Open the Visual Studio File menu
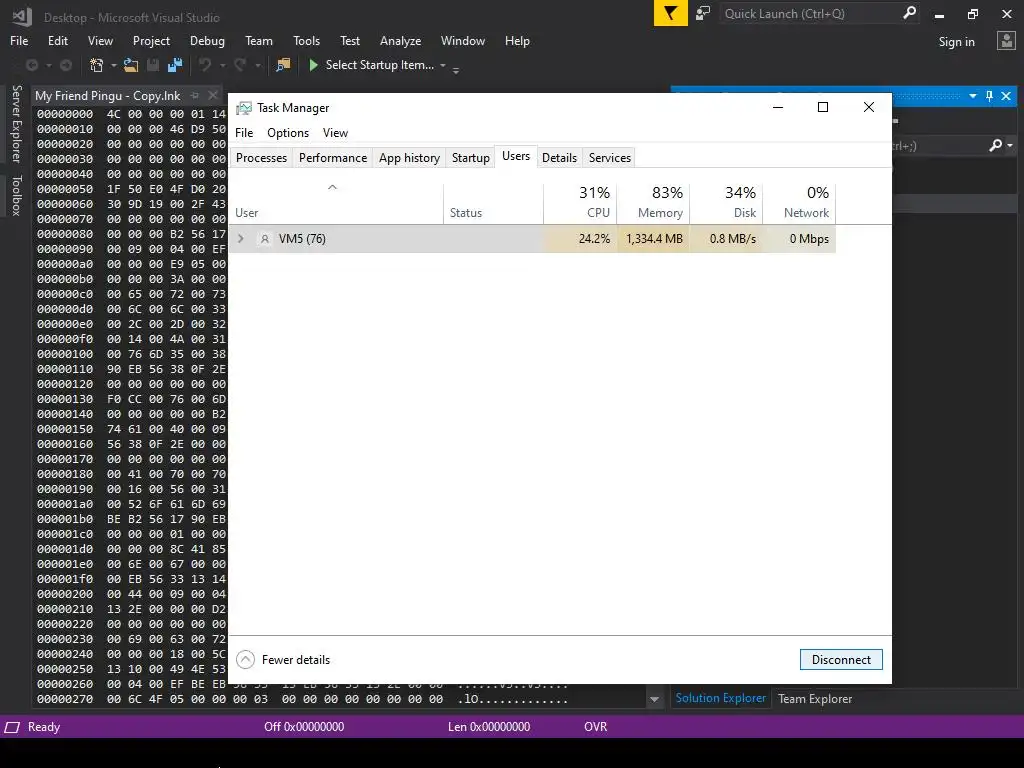Image resolution: width=1024 pixels, height=768 pixels. (x=19, y=40)
